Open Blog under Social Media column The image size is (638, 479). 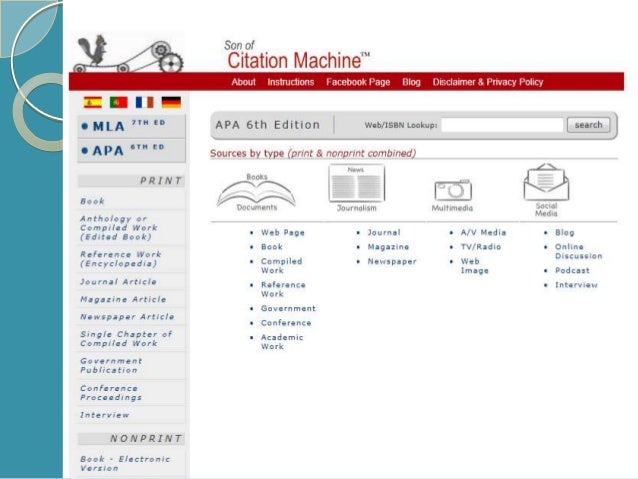coord(565,232)
